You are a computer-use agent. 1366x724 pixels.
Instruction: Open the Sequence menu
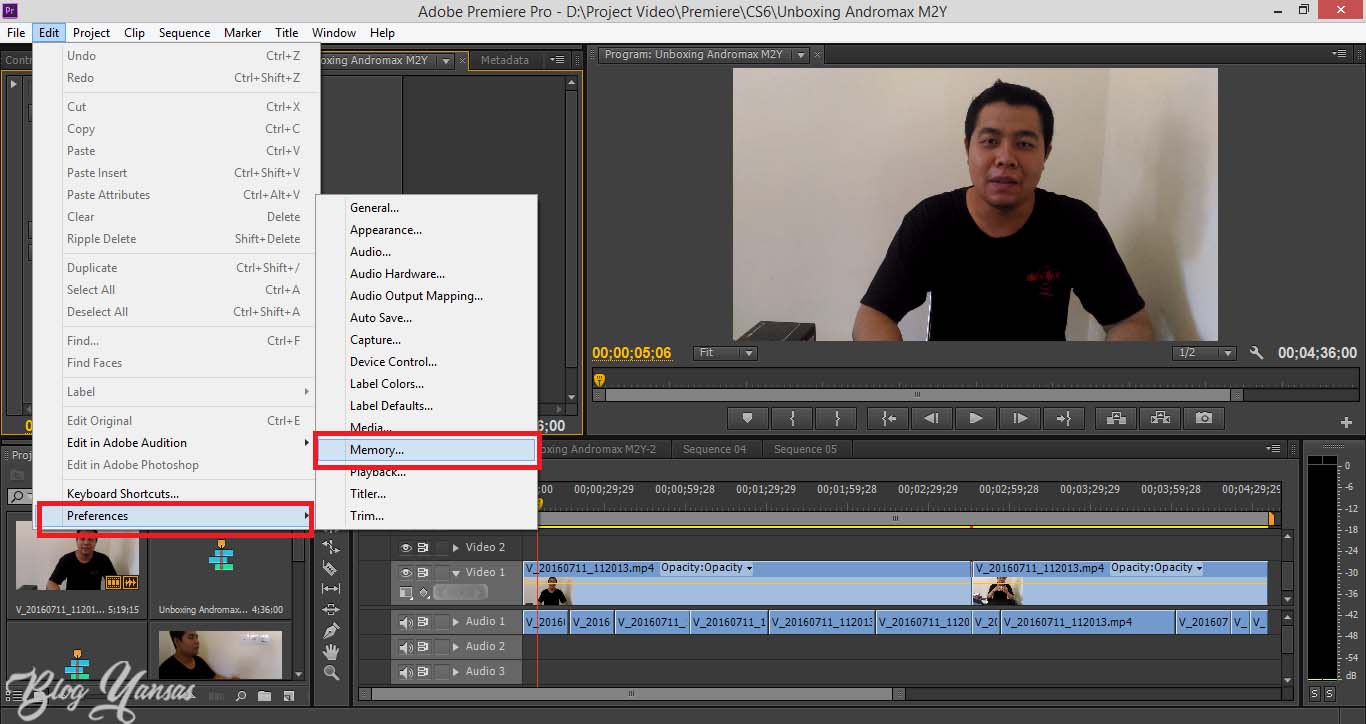tap(184, 32)
